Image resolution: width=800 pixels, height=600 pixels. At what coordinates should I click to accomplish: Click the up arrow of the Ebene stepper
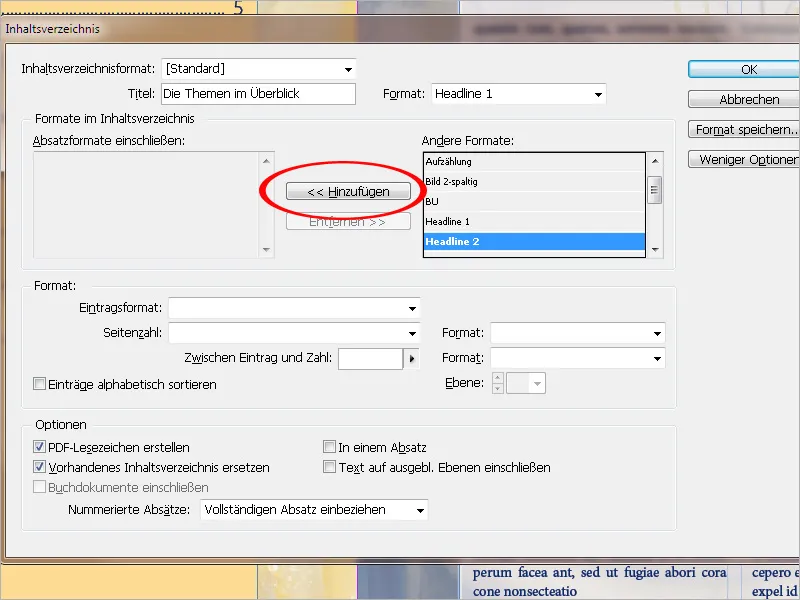(497, 377)
